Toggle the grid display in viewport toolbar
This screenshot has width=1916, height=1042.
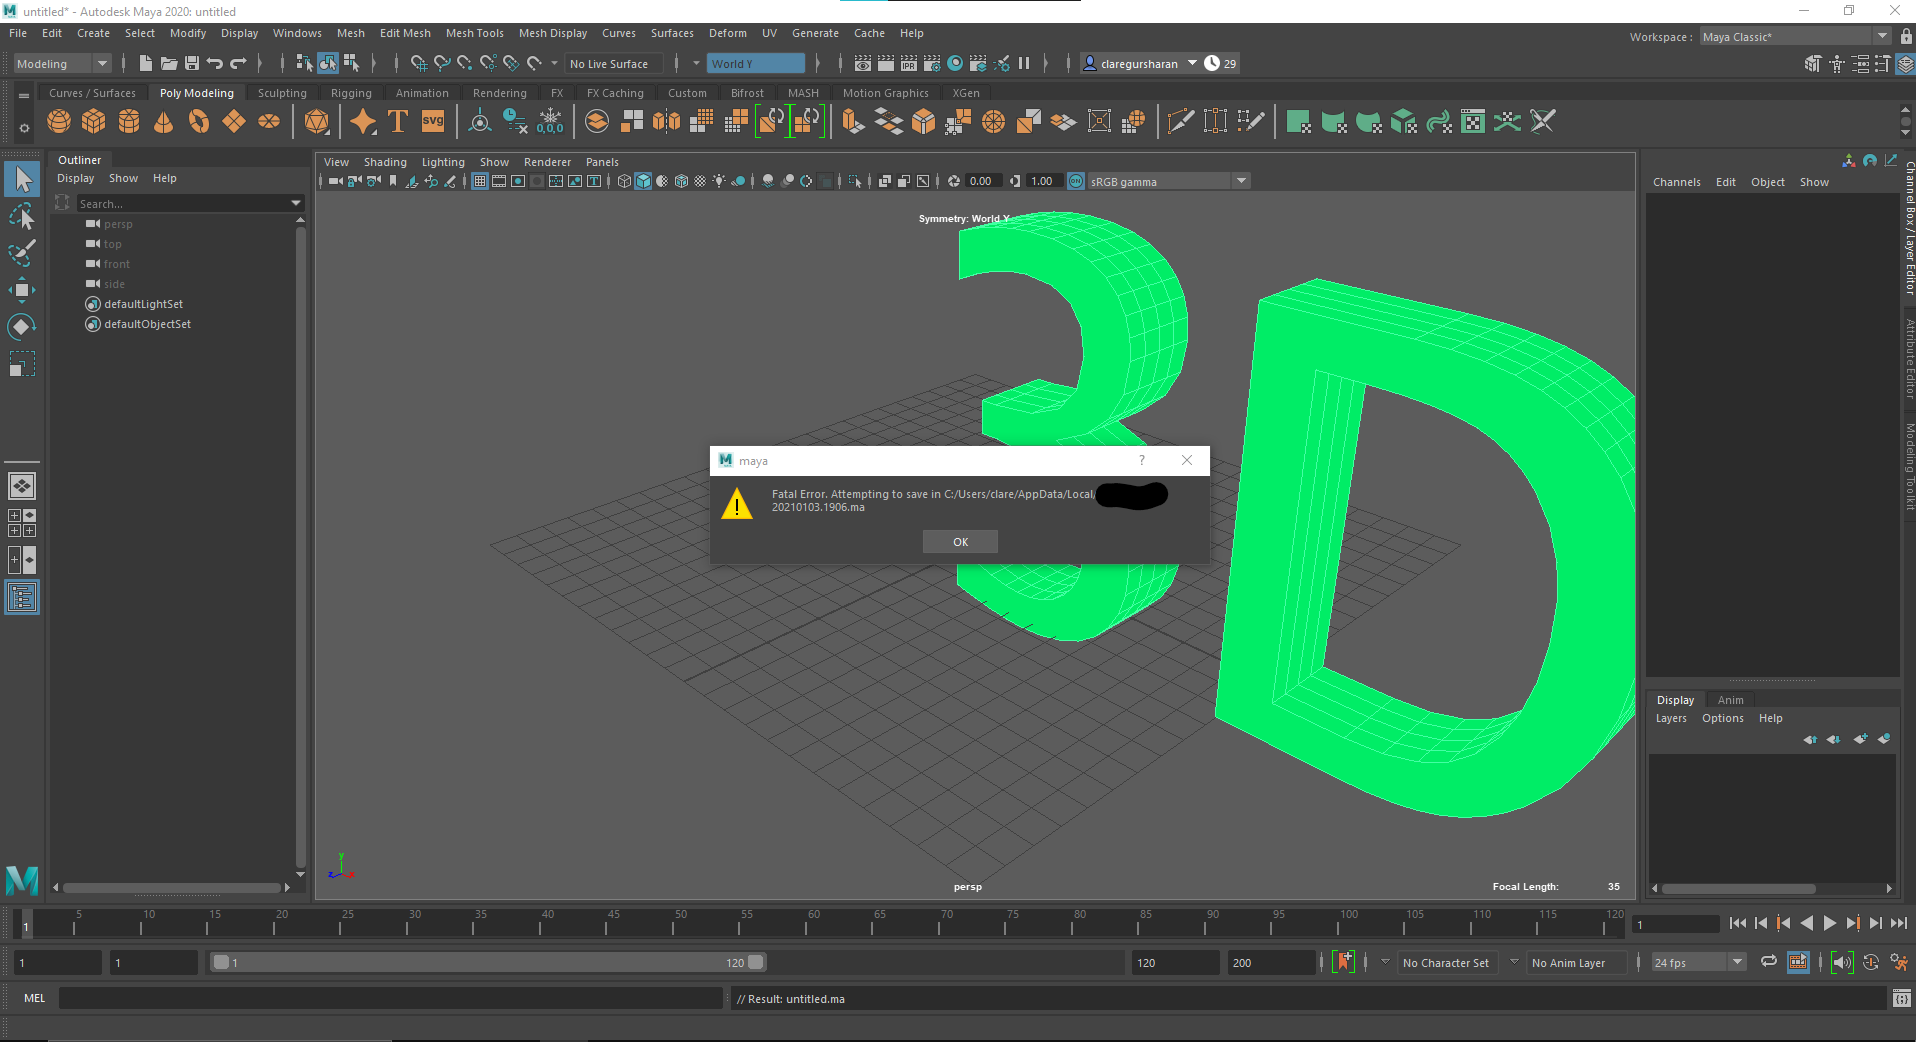tap(480, 181)
